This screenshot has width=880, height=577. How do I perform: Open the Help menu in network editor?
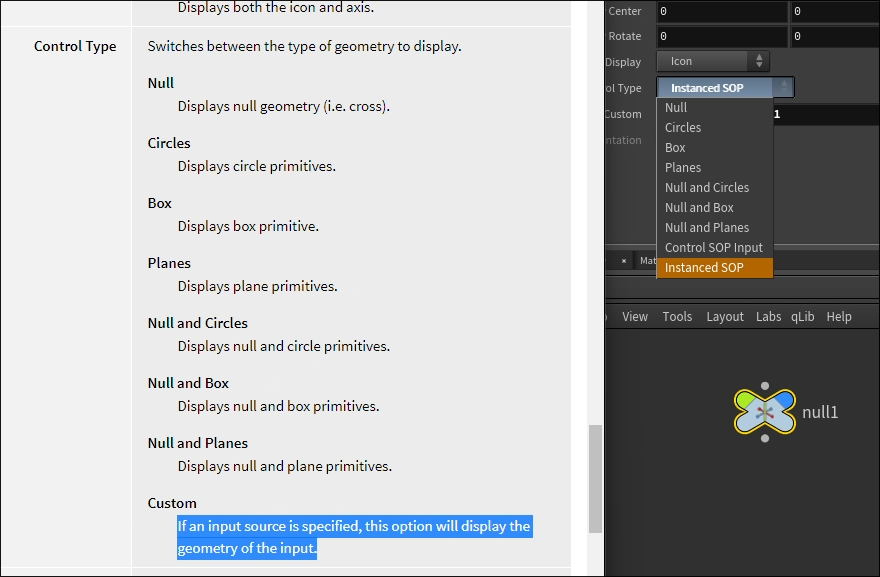(838, 317)
